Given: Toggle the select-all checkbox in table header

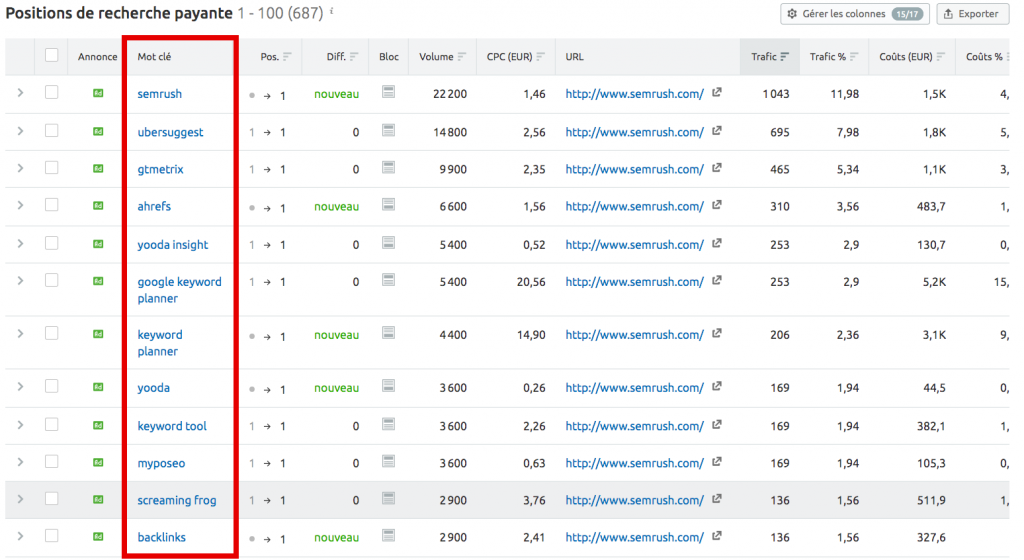Looking at the screenshot, I should pyautogui.click(x=52, y=55).
